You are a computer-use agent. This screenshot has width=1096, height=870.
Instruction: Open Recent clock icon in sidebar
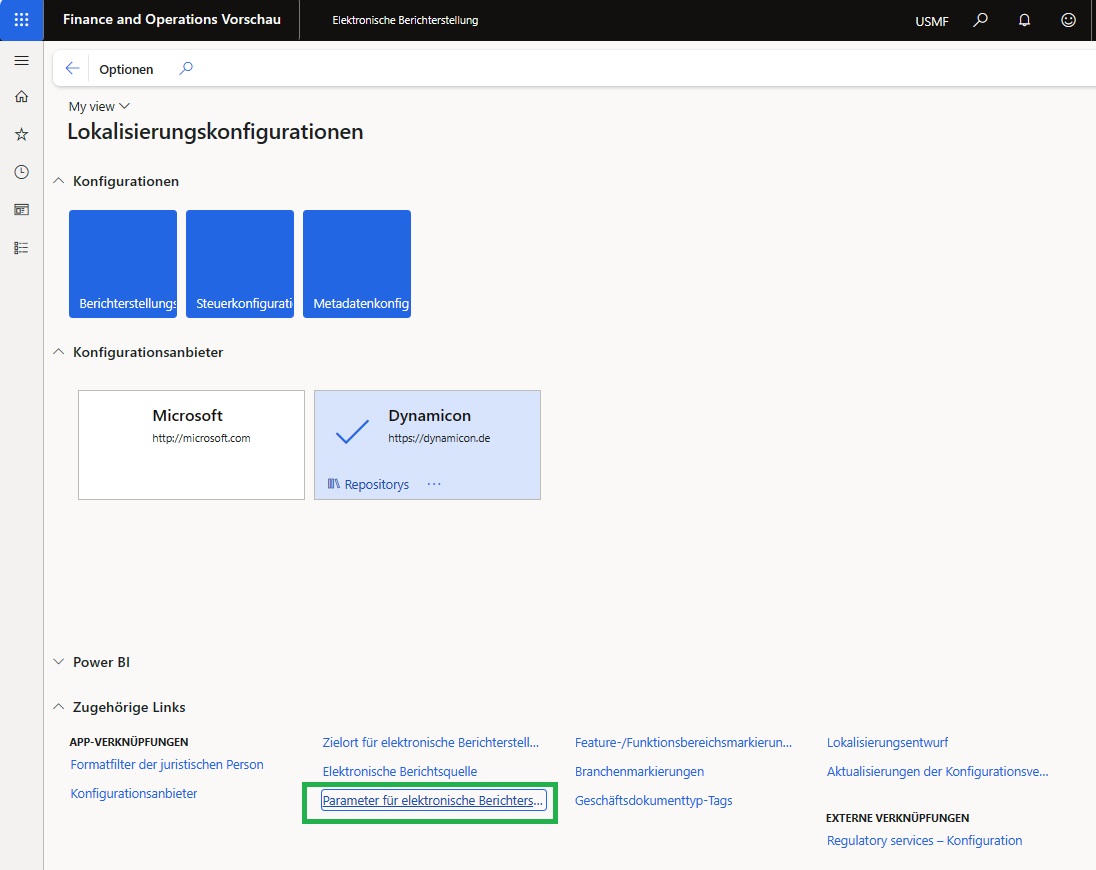21,172
